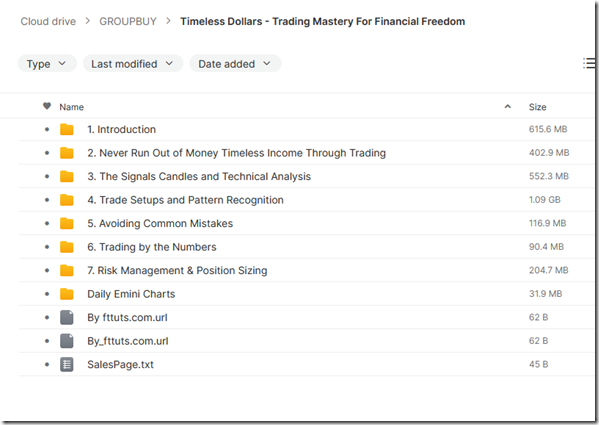Open the Last modified filter dropdown
Screen dimensions: 599x425
[x=133, y=64]
